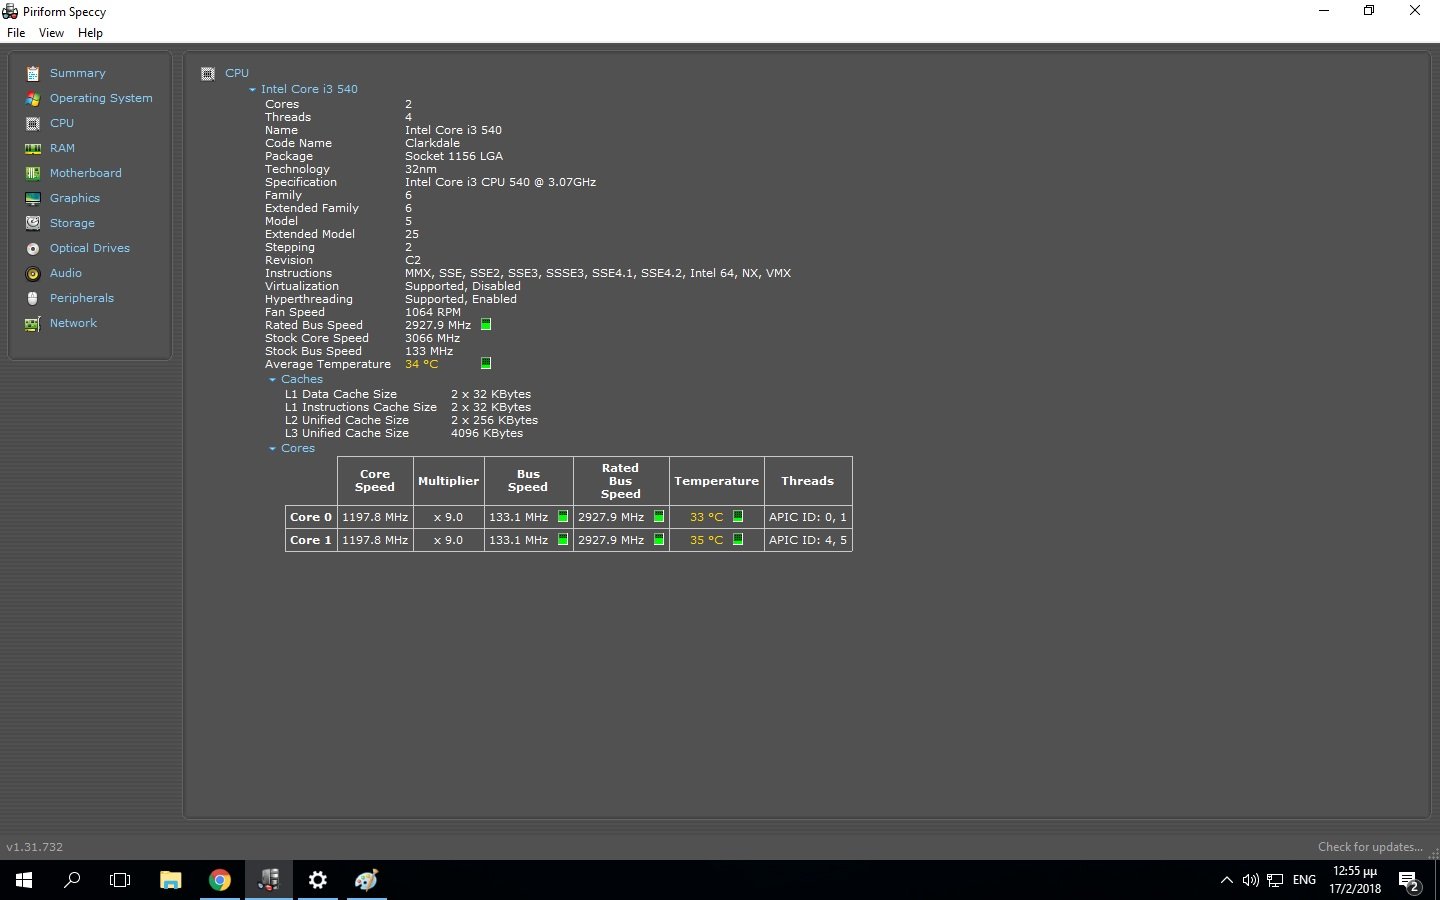
Task: Open the Storage section
Action: 72,223
